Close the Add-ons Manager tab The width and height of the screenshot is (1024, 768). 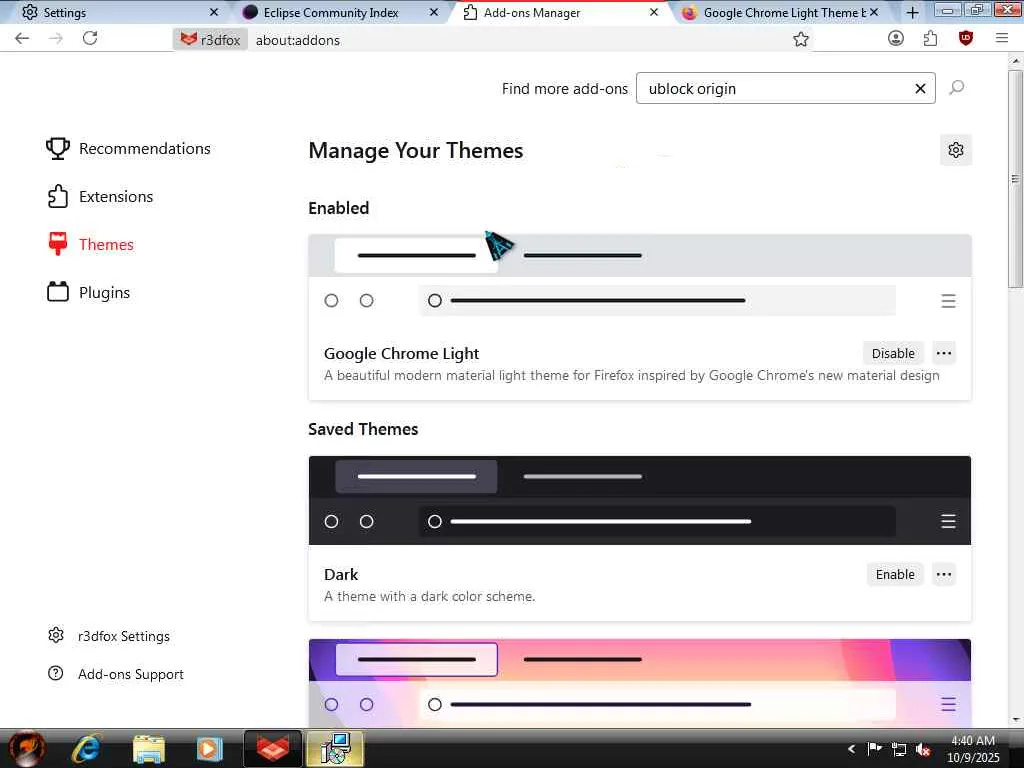[x=654, y=12]
